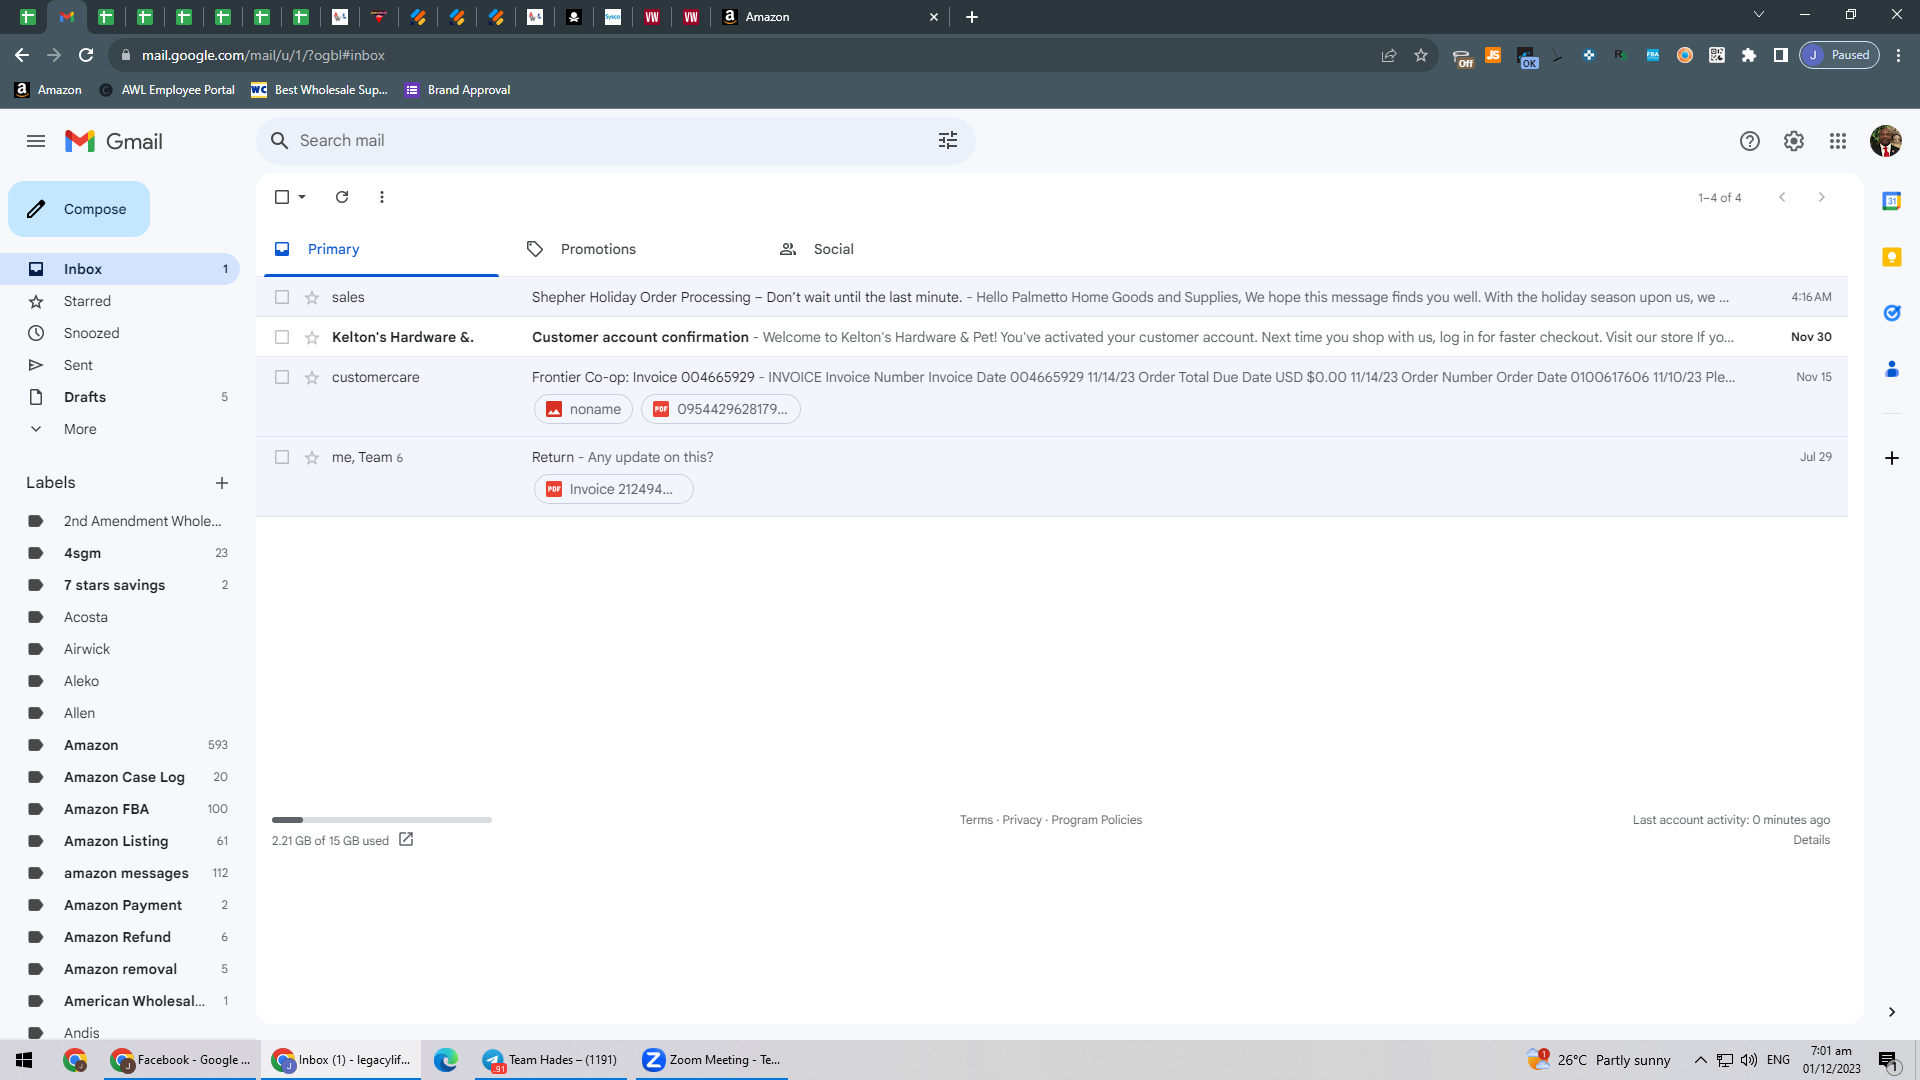Open the Drafts folder

(x=120, y=397)
